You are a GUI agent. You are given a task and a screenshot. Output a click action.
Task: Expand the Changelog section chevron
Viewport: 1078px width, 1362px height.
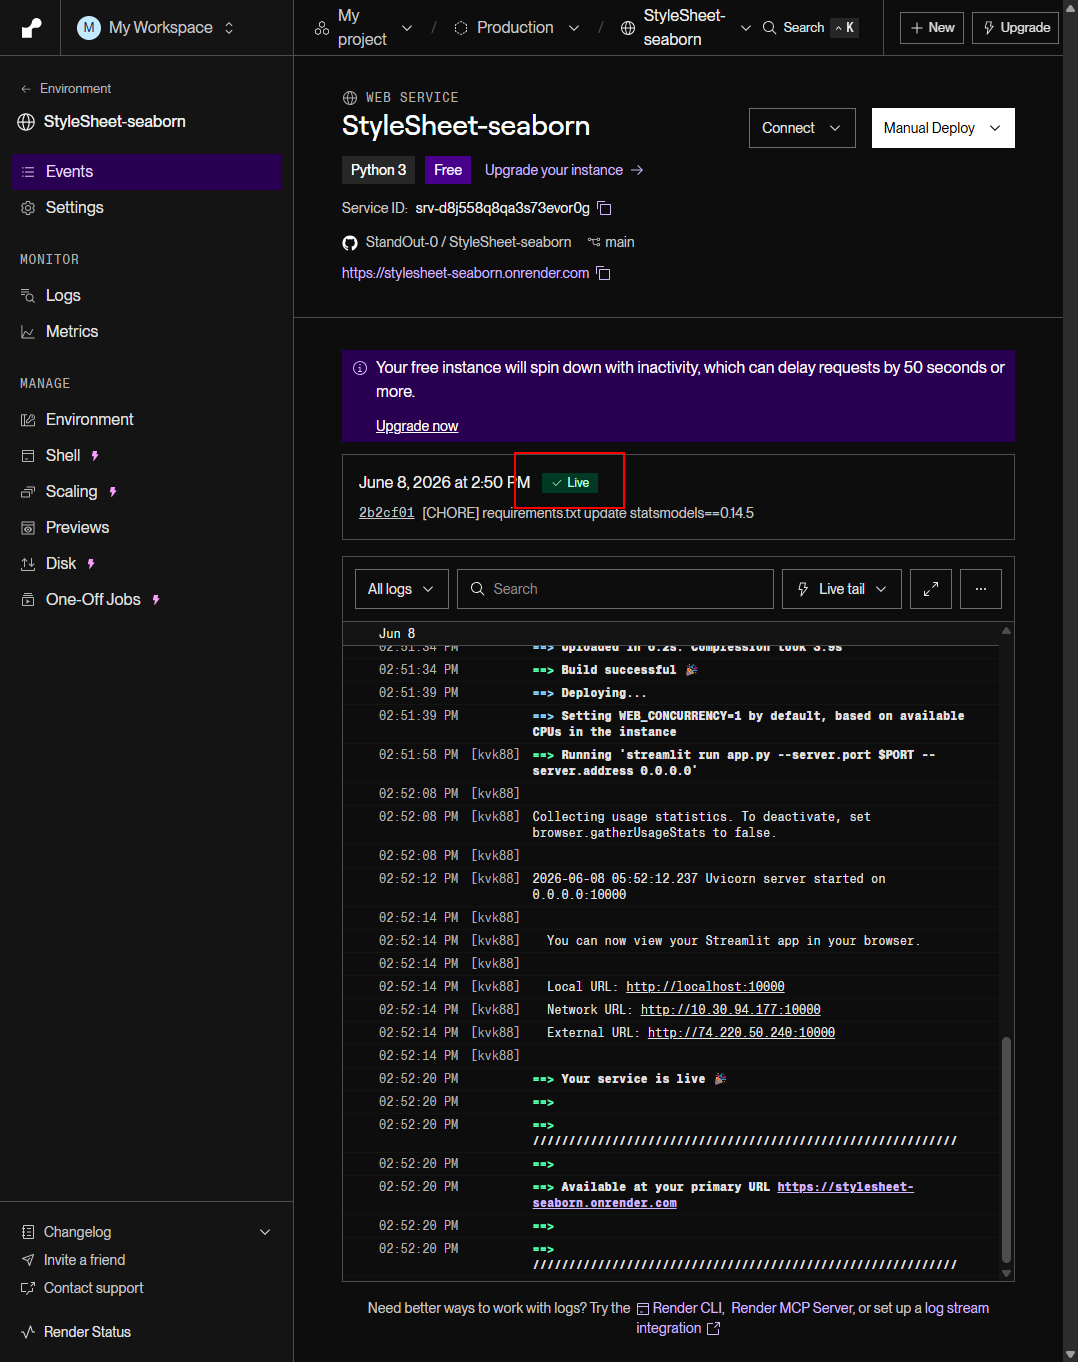point(265,1232)
